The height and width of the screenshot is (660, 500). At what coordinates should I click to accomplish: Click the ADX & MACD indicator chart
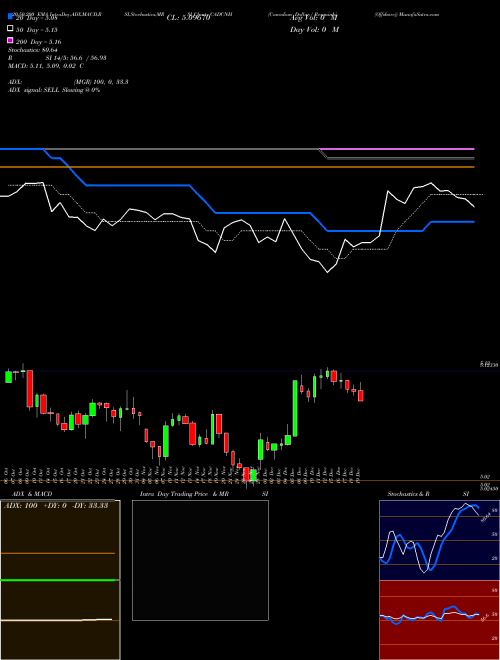[x=60, y=580]
